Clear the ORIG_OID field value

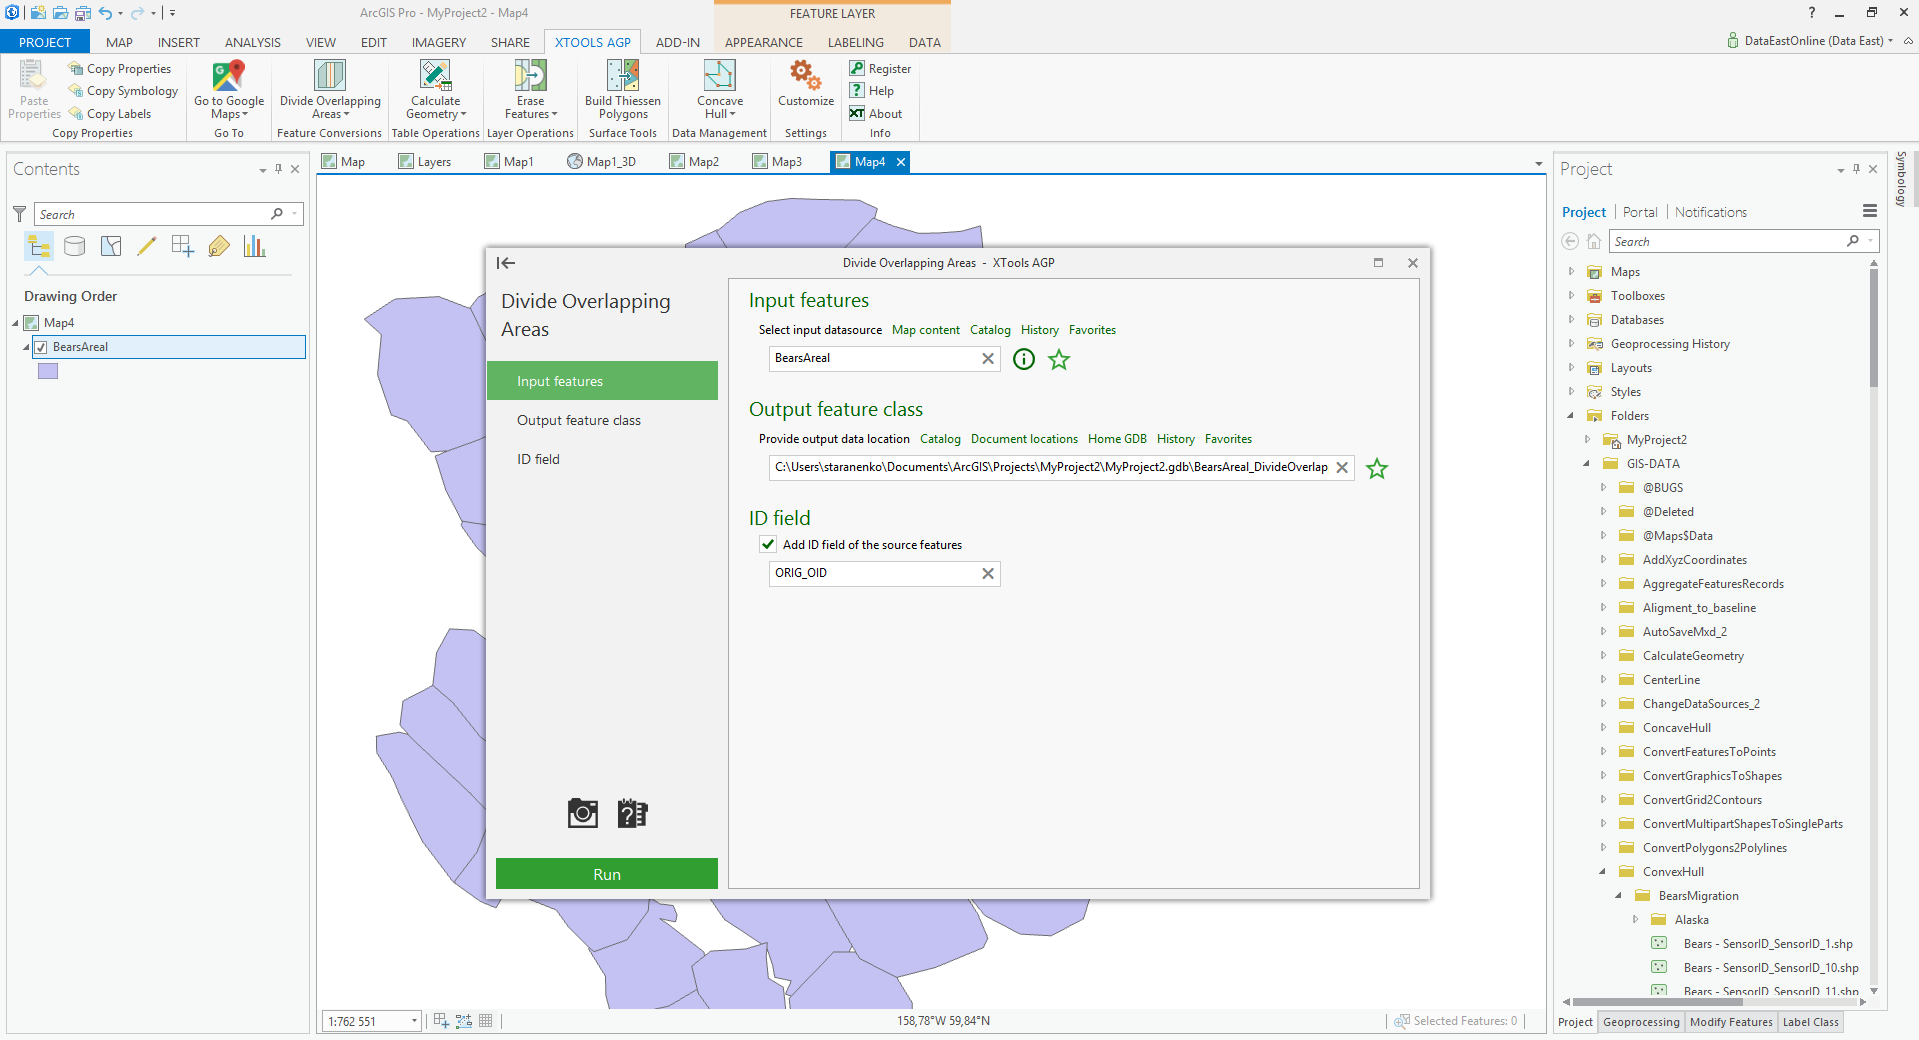[x=988, y=573]
